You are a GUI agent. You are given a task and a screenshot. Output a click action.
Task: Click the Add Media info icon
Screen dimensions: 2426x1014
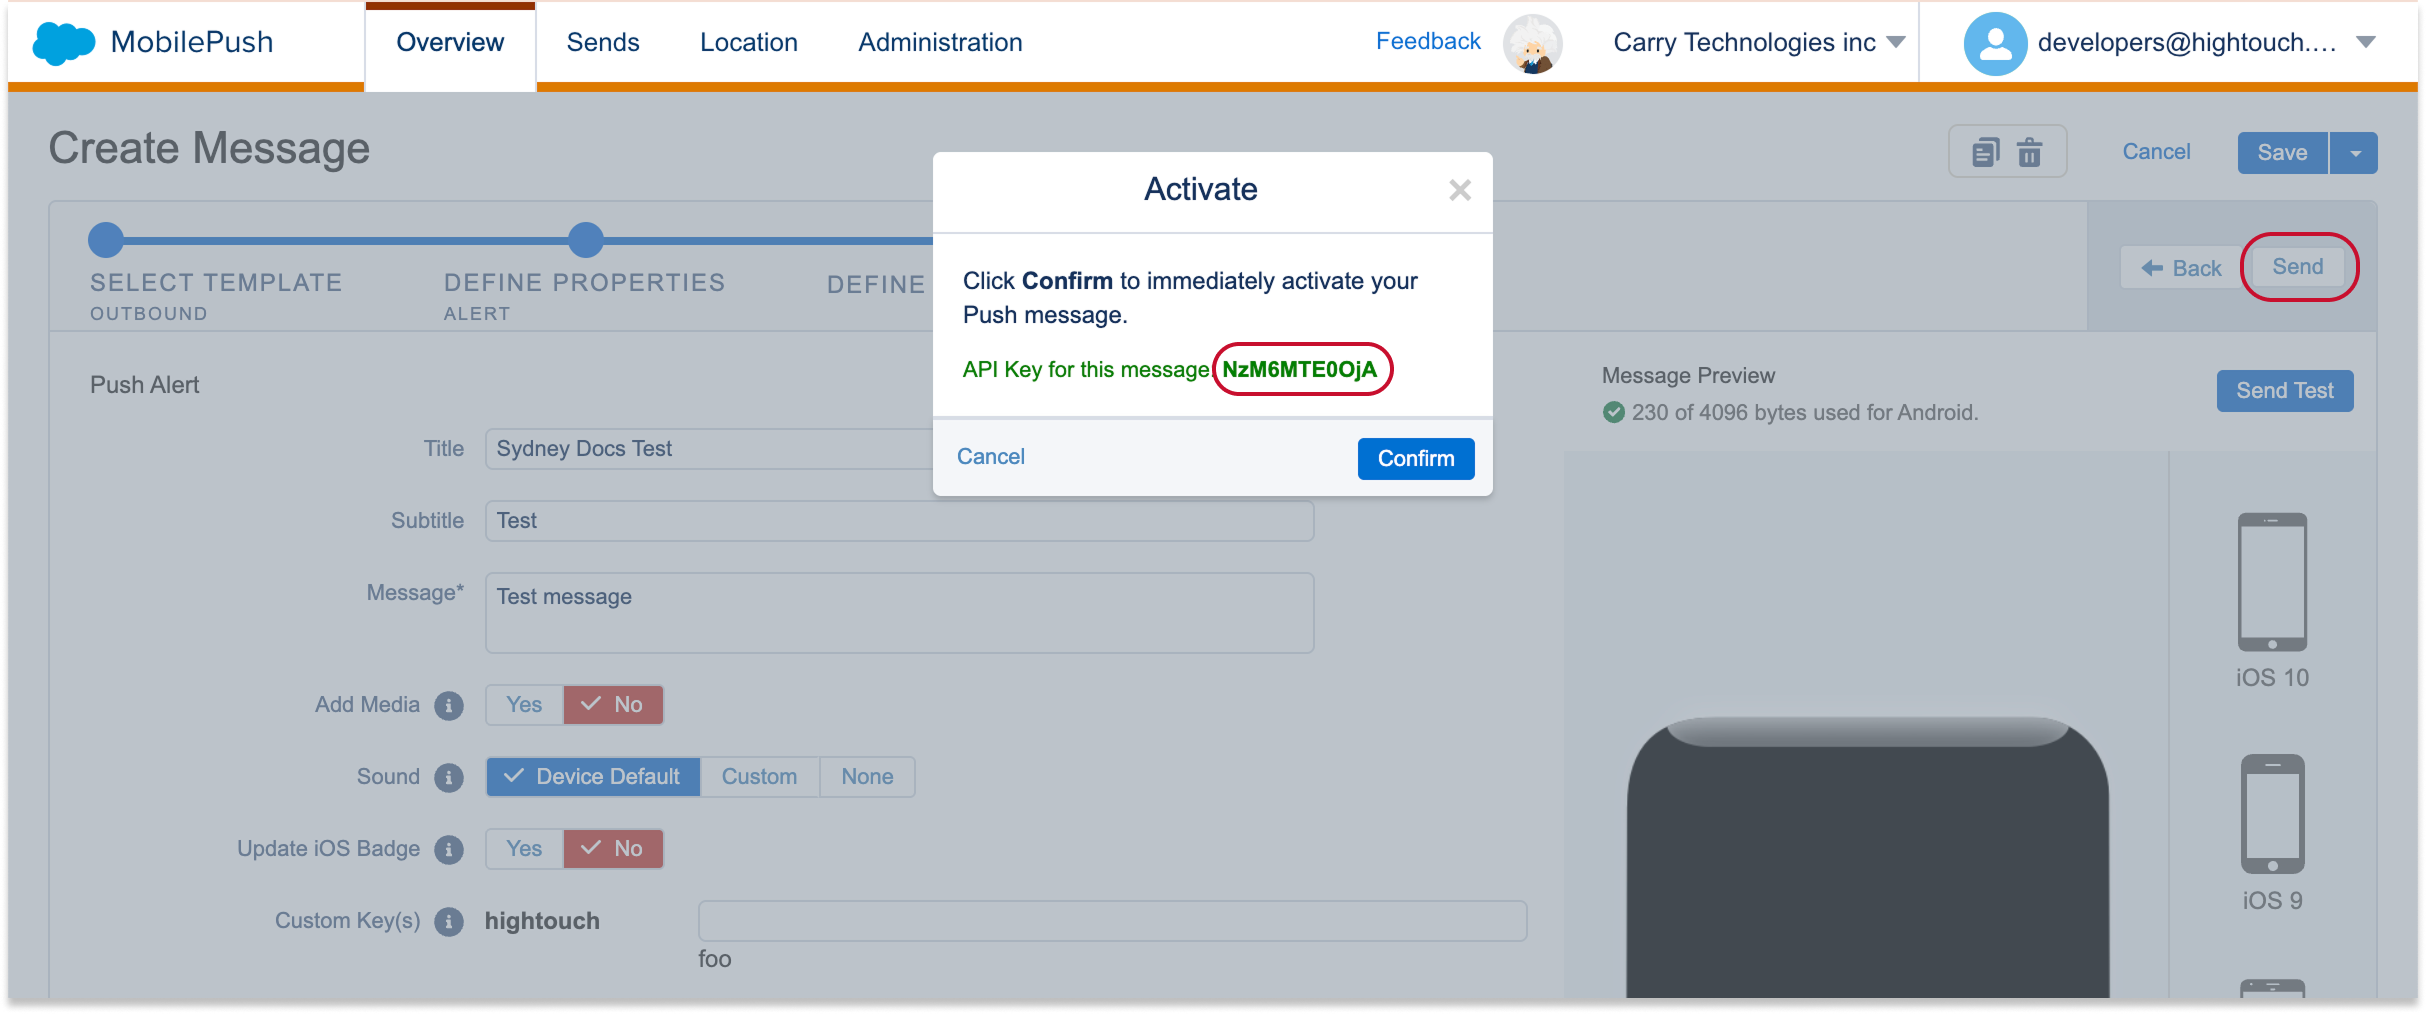(x=449, y=706)
